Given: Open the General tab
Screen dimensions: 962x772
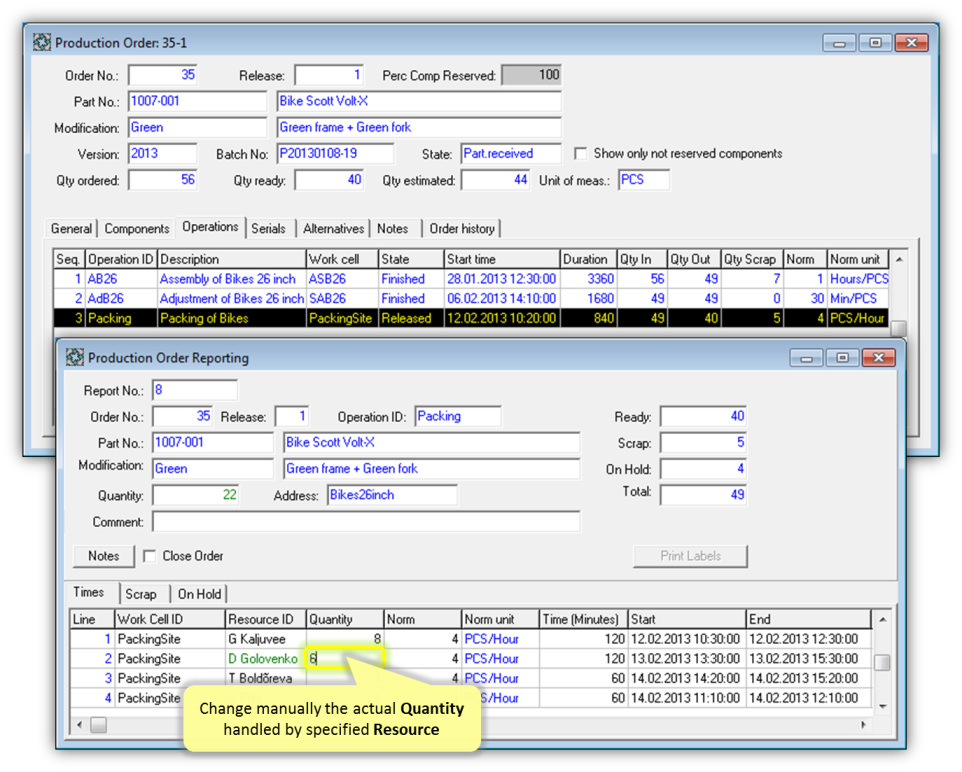Looking at the screenshot, I should click(x=71, y=228).
